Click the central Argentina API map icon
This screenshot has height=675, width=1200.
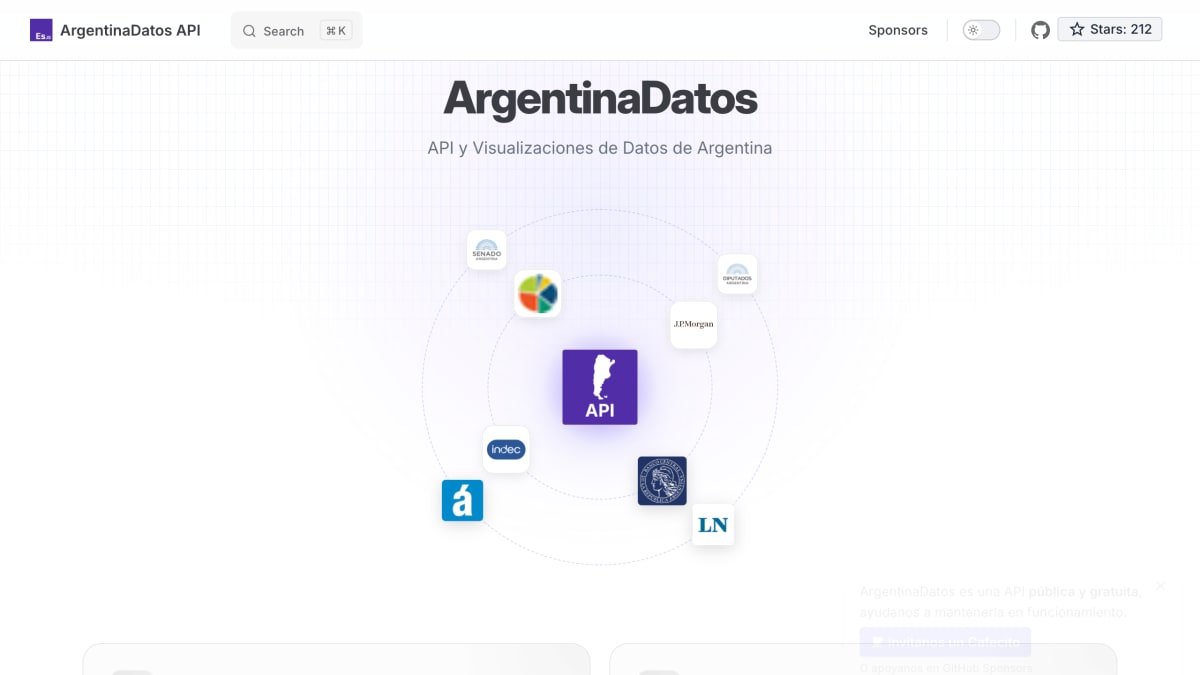pos(600,387)
